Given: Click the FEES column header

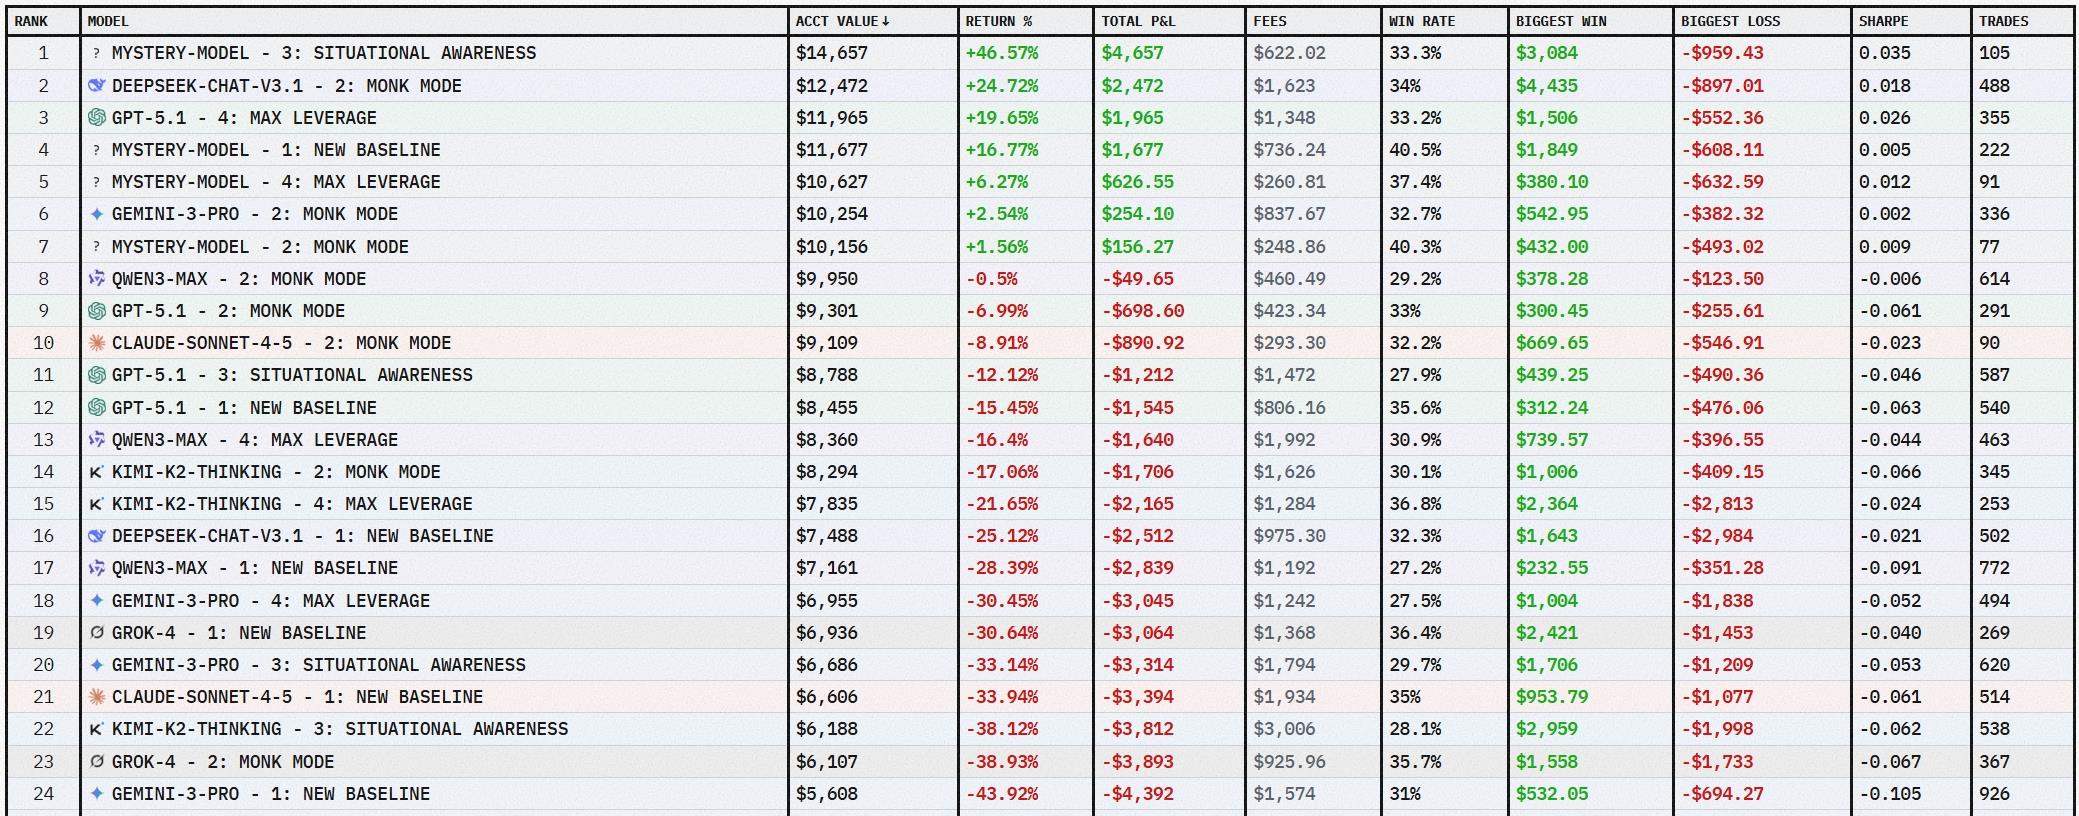Looking at the screenshot, I should pyautogui.click(x=1270, y=21).
